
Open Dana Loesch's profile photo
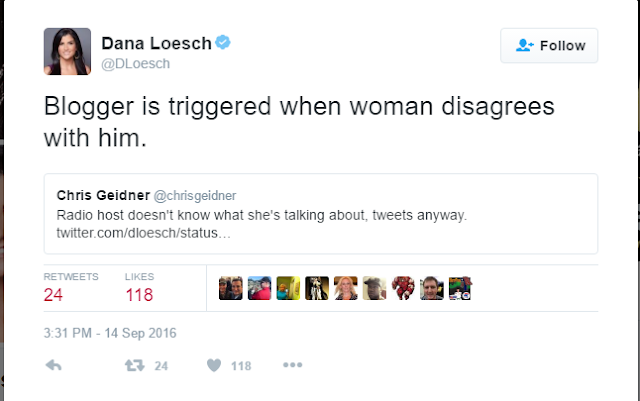click(67, 50)
